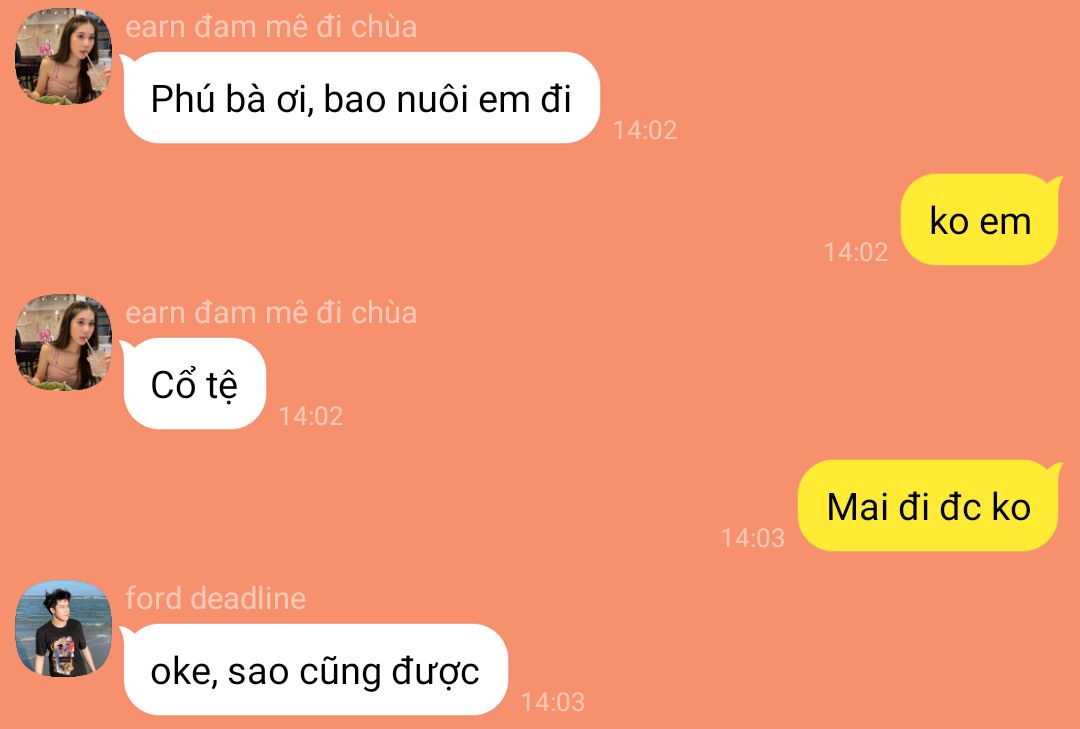Open ford deadline's profile avatar
The height and width of the screenshot is (729, 1080).
point(63,628)
